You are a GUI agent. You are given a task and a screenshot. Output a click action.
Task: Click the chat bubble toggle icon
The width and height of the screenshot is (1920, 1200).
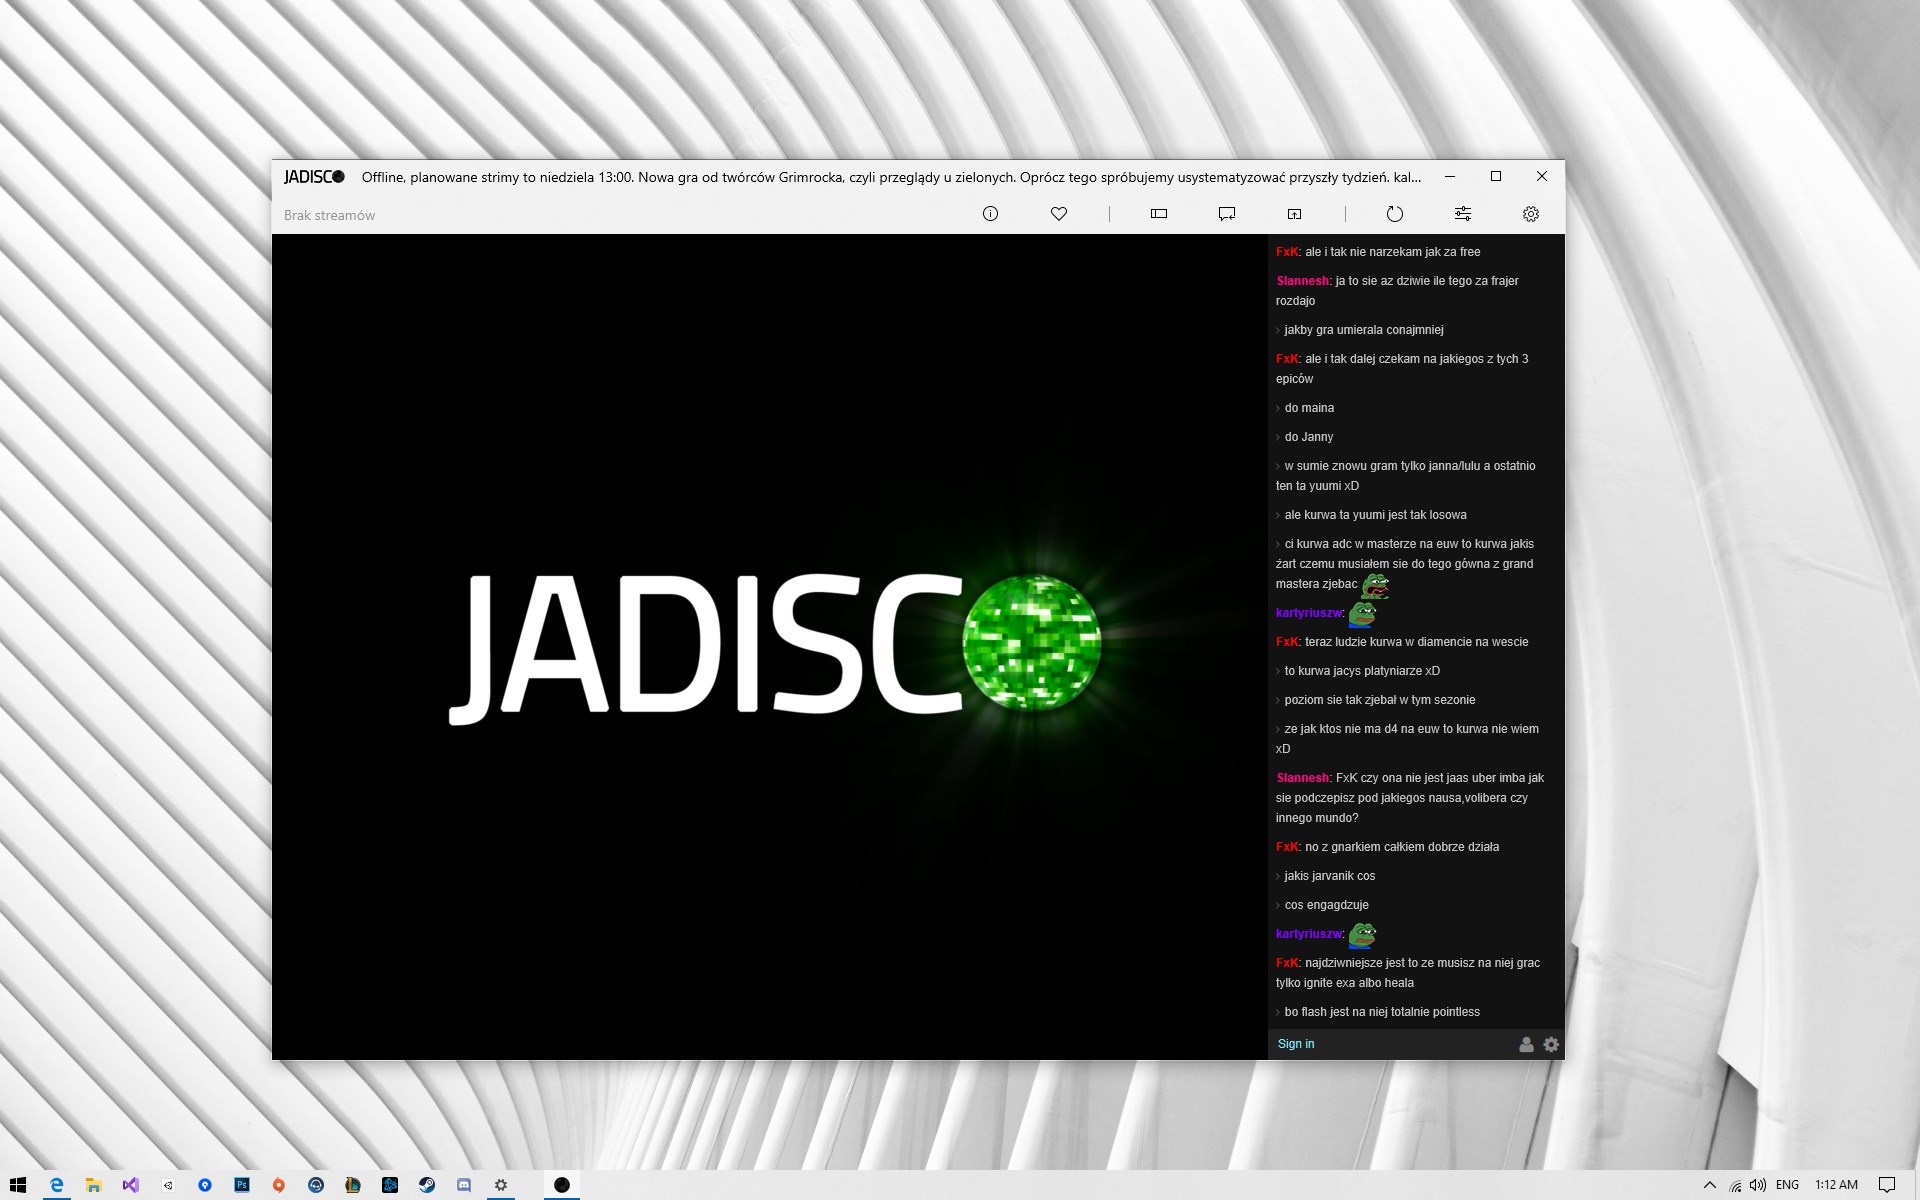pyautogui.click(x=1227, y=214)
